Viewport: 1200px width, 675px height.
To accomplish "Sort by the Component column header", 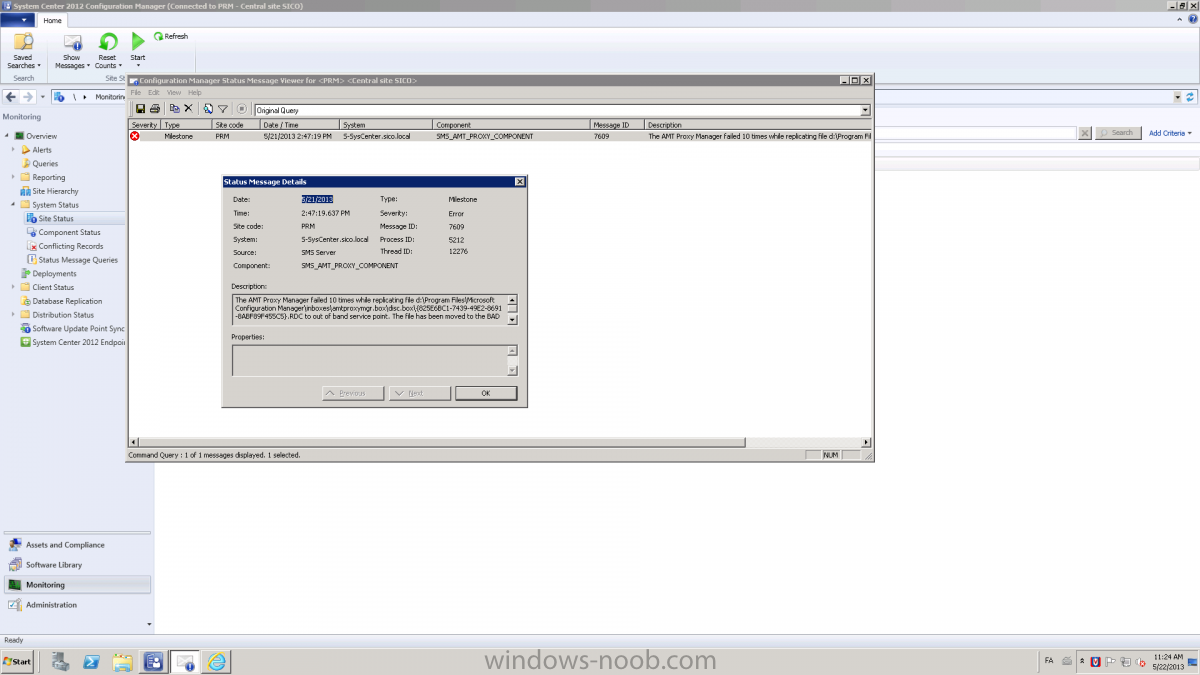I will coord(511,125).
